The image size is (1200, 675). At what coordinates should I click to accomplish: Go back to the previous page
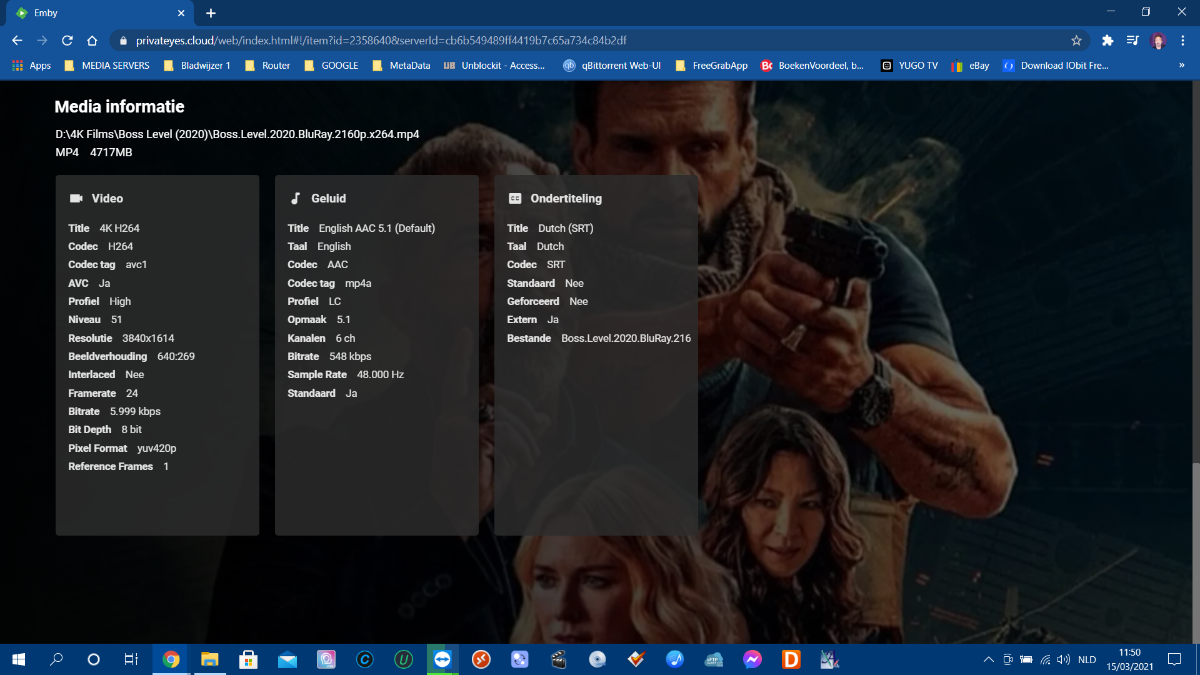point(17,41)
